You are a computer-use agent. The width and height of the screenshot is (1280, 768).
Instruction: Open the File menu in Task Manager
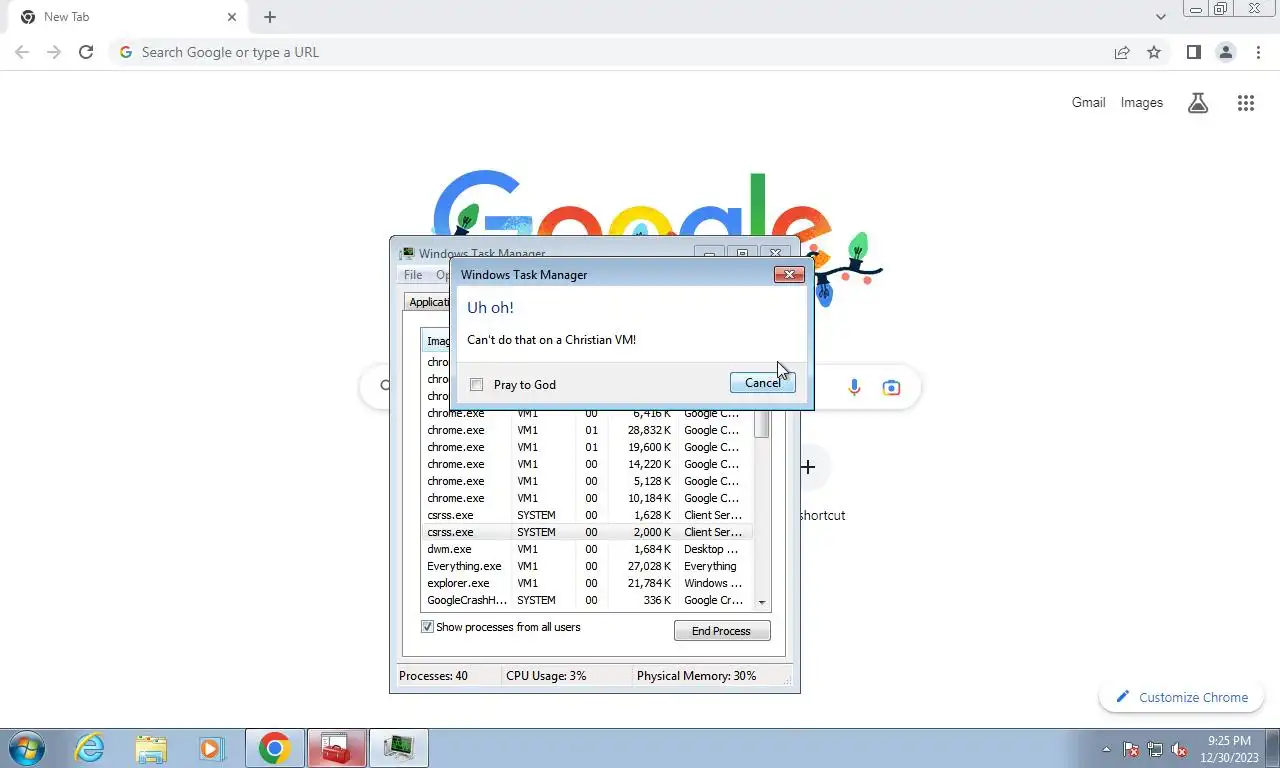(x=413, y=275)
